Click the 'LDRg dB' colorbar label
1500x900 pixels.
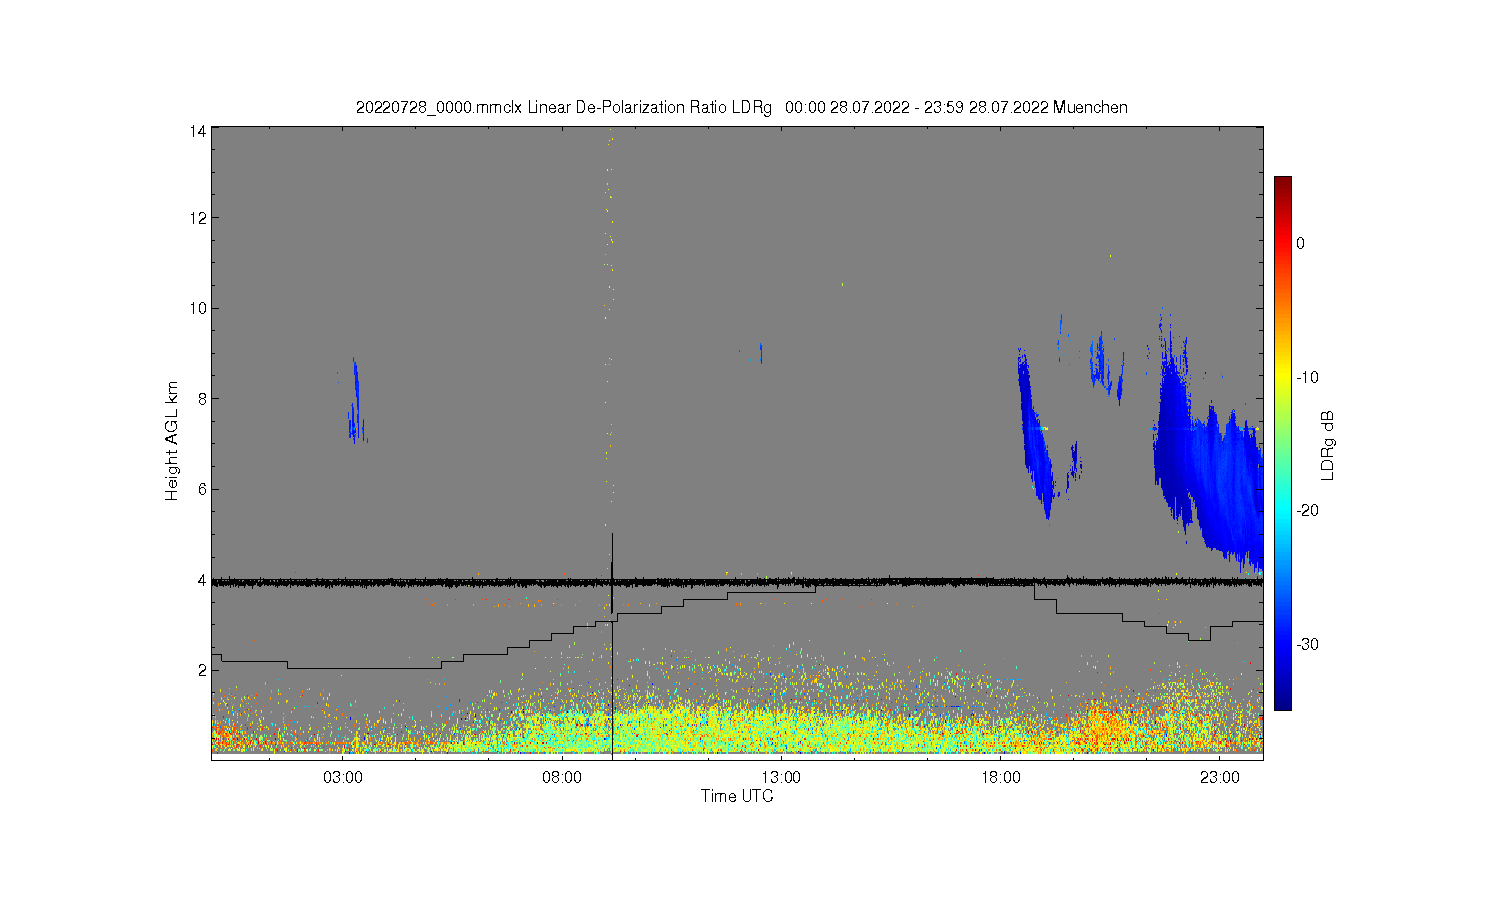point(1328,445)
